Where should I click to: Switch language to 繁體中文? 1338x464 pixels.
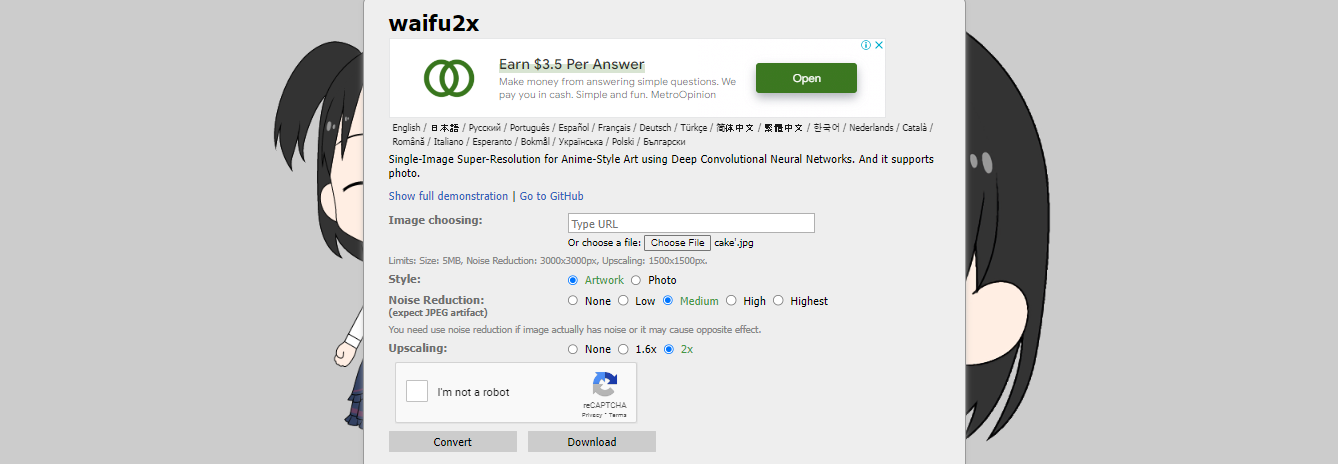[784, 128]
